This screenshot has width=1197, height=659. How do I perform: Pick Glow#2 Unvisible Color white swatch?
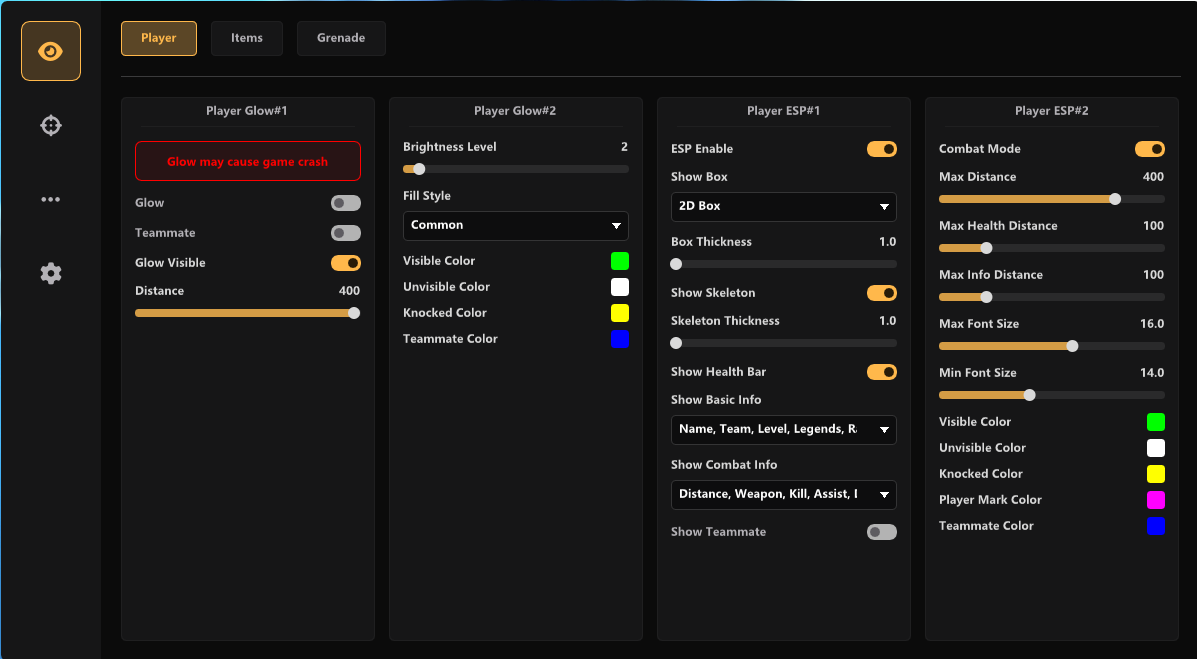click(620, 287)
